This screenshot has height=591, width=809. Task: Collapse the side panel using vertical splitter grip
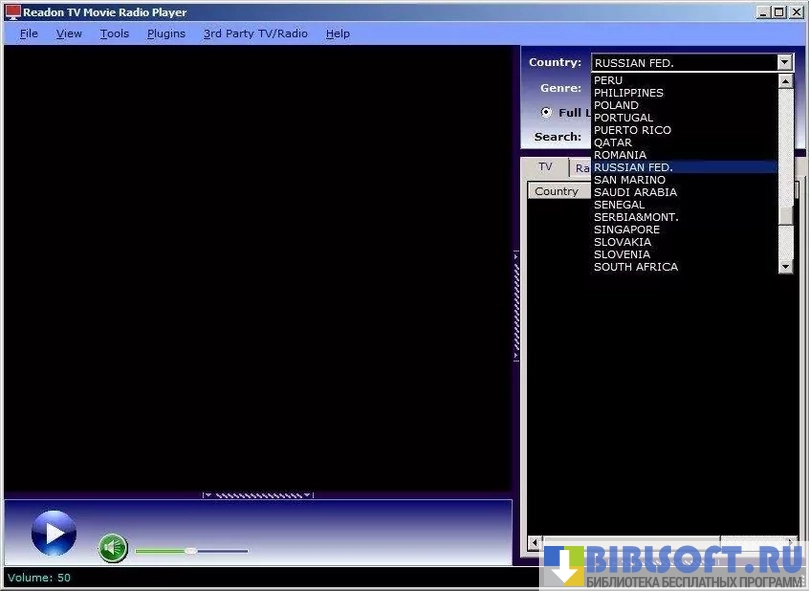[x=516, y=305]
